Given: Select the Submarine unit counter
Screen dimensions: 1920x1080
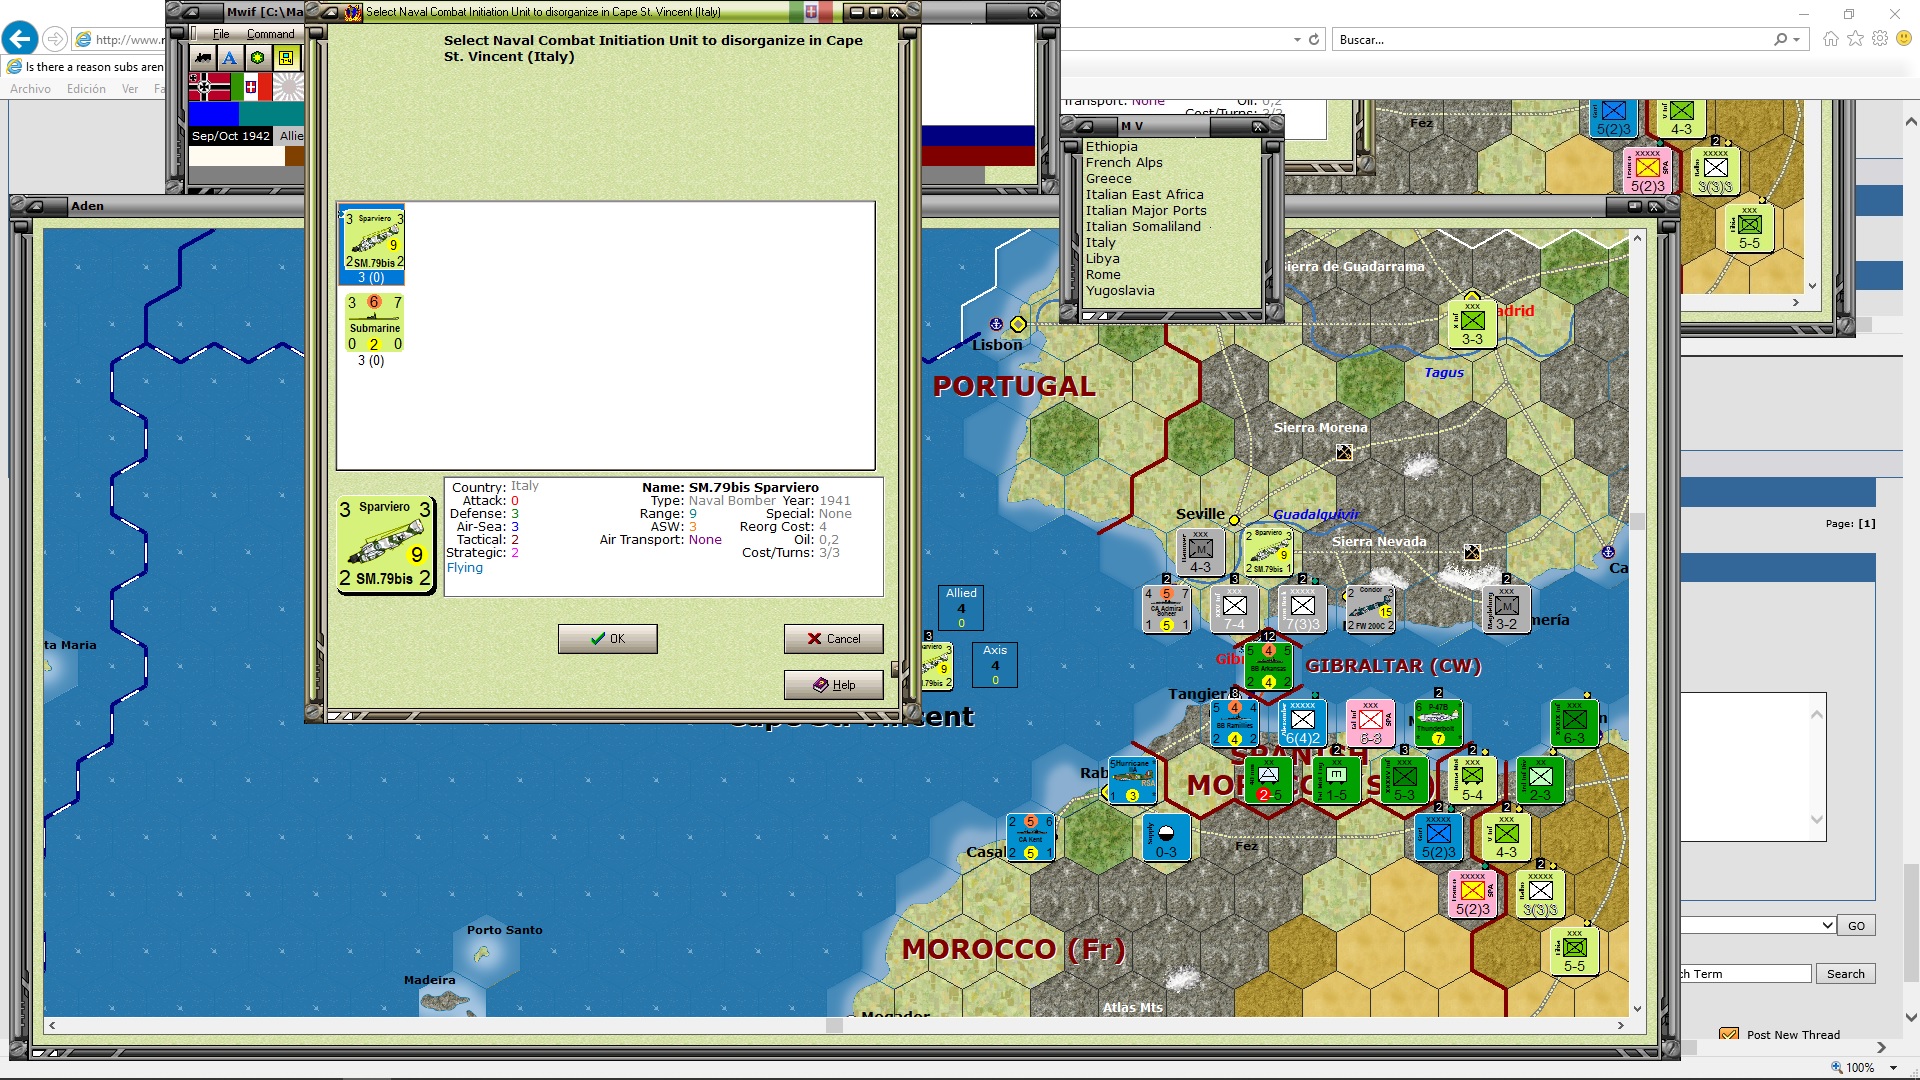Looking at the screenshot, I should click(374, 323).
